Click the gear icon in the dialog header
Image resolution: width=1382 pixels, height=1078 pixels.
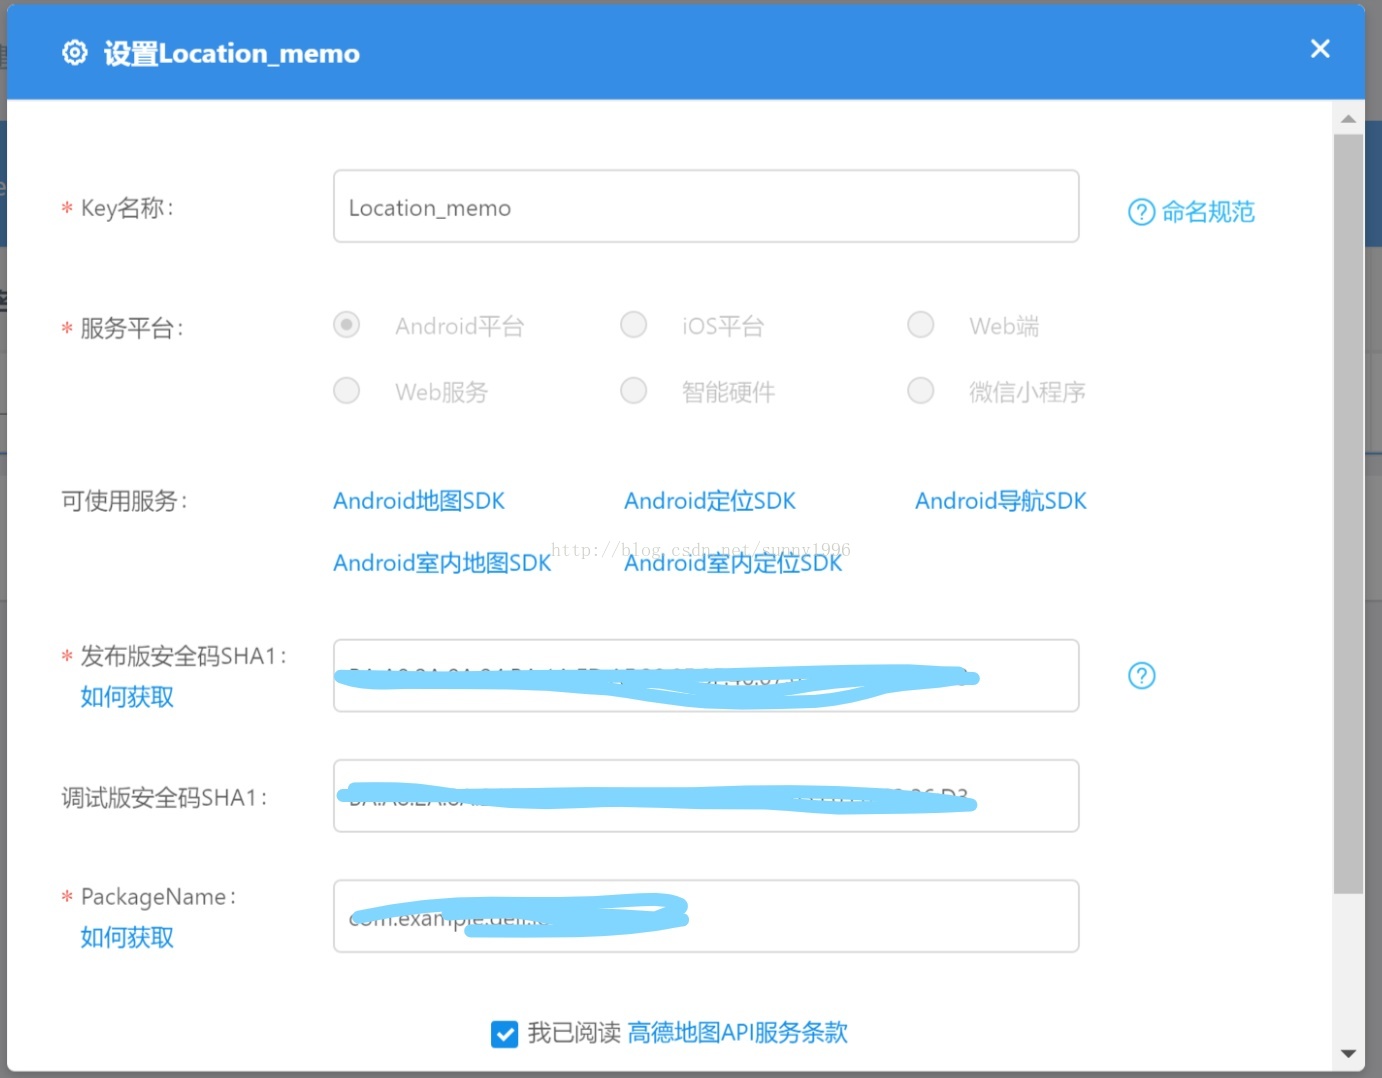75,52
